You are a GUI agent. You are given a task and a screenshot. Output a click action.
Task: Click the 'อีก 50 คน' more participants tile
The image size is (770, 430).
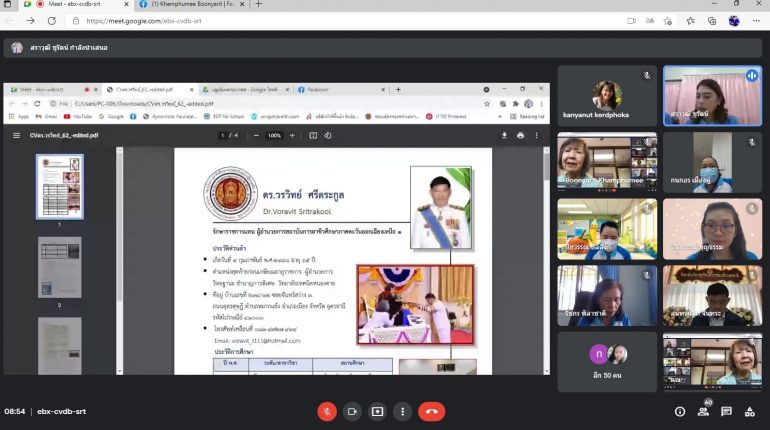[x=608, y=361]
